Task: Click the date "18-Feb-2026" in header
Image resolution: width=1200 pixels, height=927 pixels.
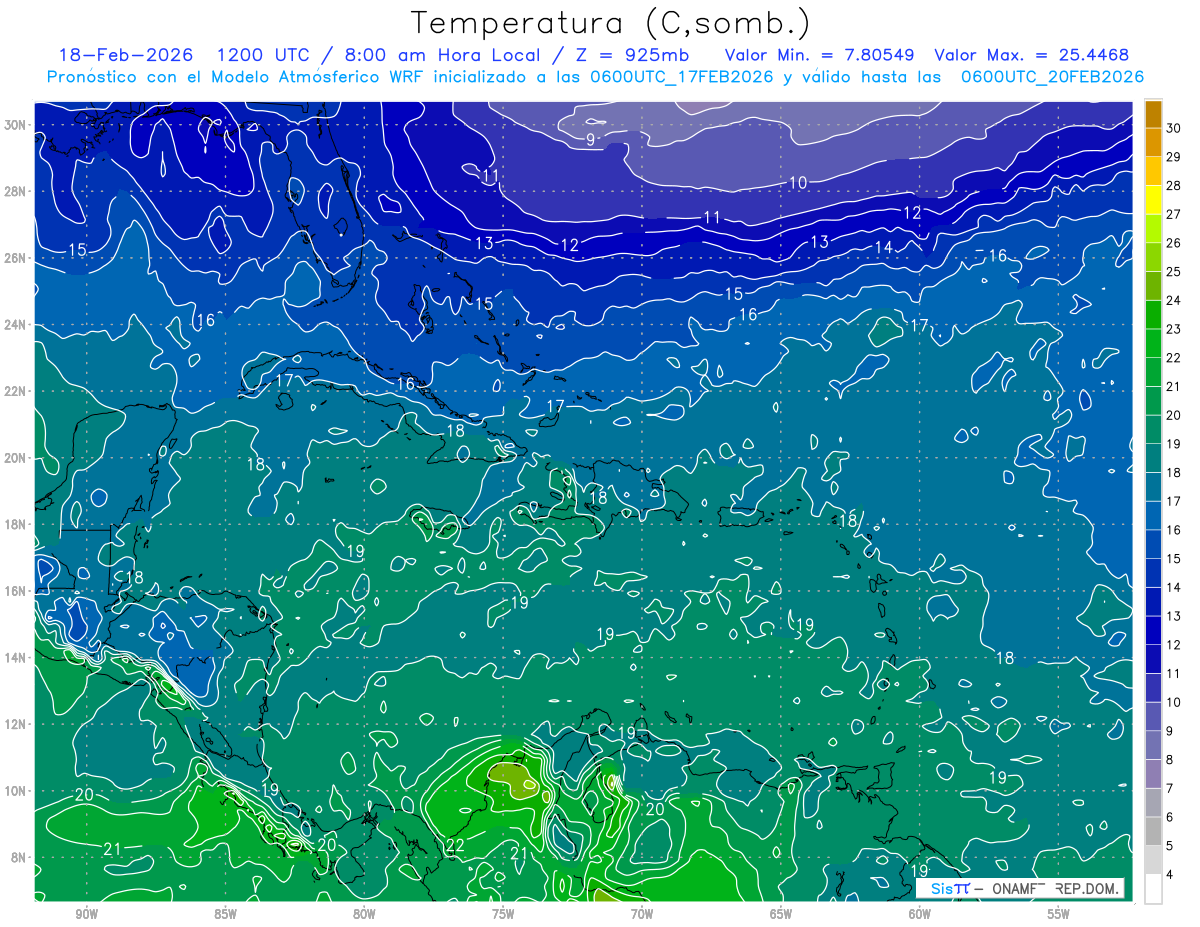Action: click(x=126, y=55)
